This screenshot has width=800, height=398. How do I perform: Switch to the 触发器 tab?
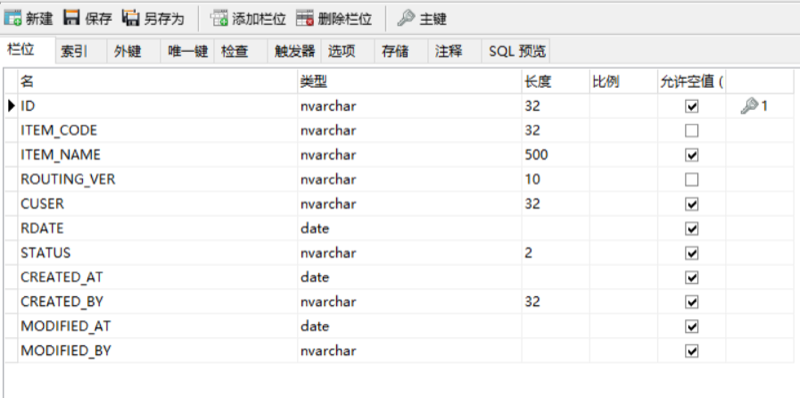click(x=294, y=51)
